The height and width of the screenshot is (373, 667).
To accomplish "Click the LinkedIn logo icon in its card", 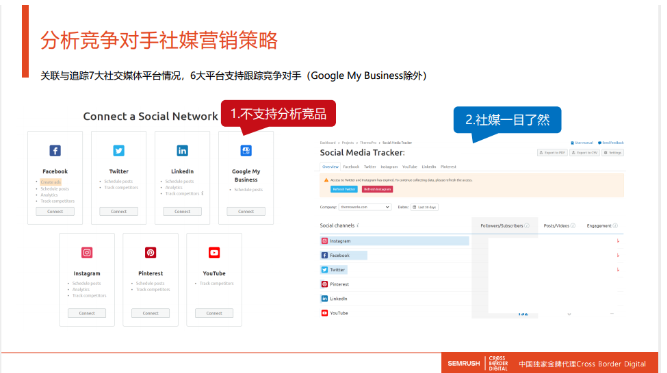I will click(182, 151).
